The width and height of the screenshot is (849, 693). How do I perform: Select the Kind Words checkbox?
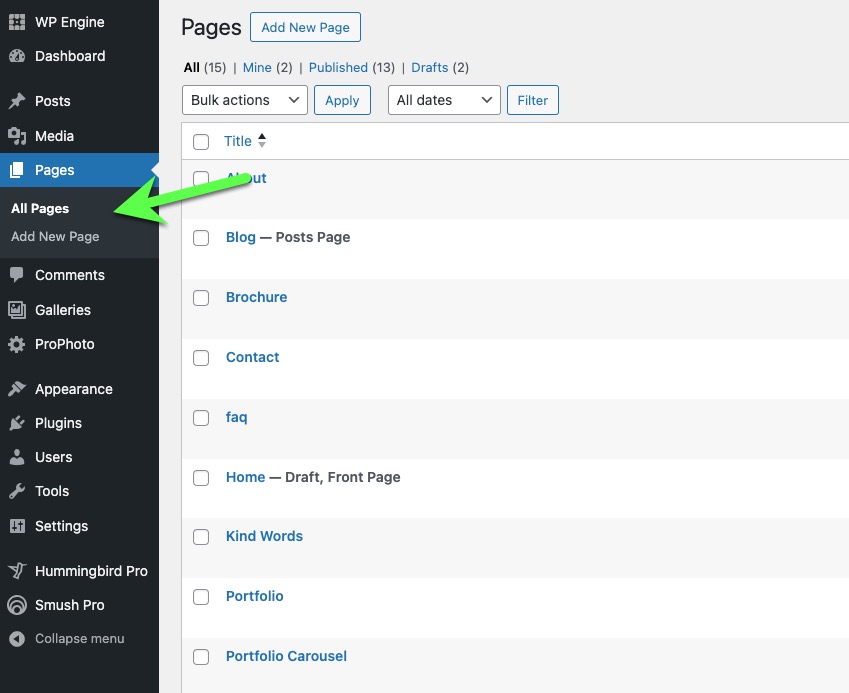[201, 537]
